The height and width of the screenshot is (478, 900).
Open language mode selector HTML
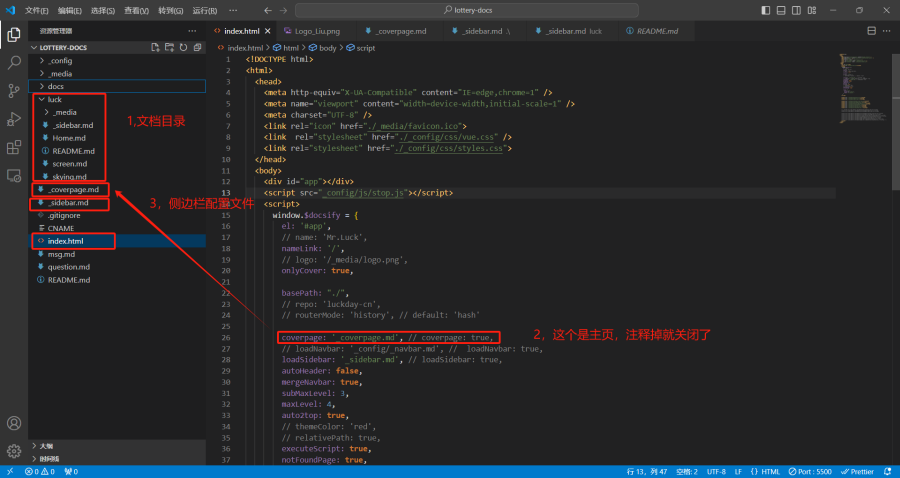765,472
